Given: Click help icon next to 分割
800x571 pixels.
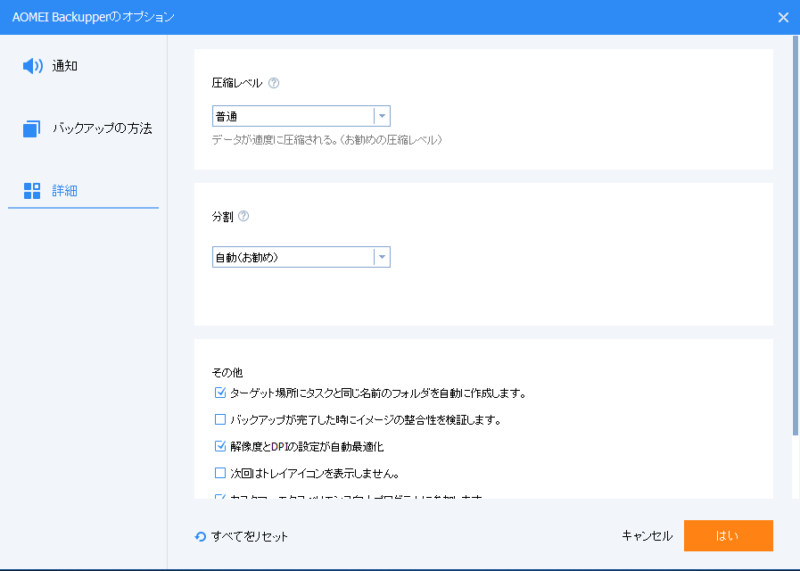Looking at the screenshot, I should 243,215.
